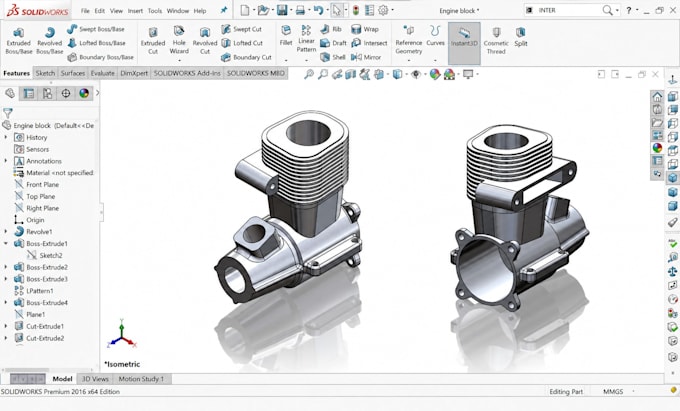The height and width of the screenshot is (411, 680).
Task: Open the Linear Pattern tool
Action: click(x=306, y=38)
